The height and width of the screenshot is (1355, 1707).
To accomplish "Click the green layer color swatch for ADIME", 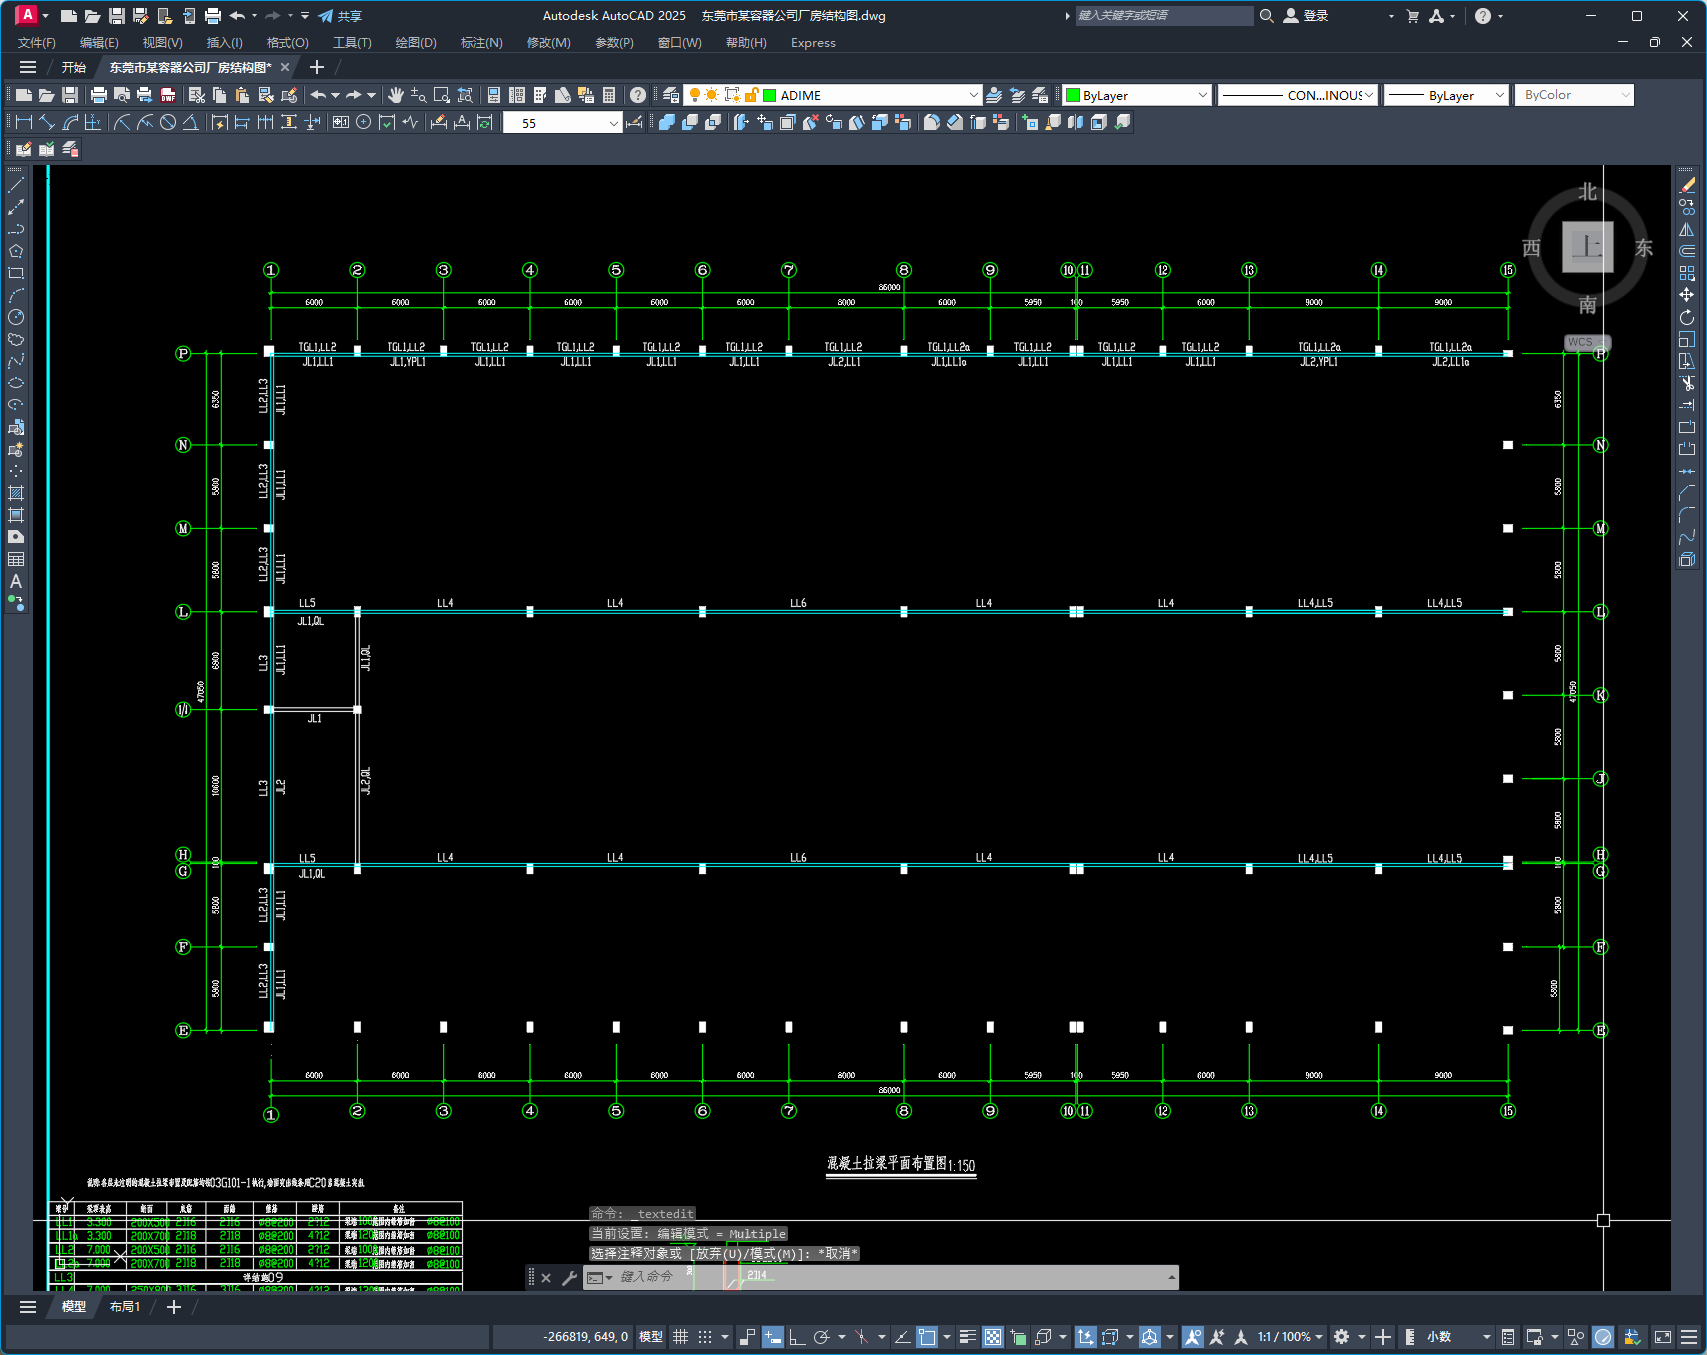I will (770, 95).
